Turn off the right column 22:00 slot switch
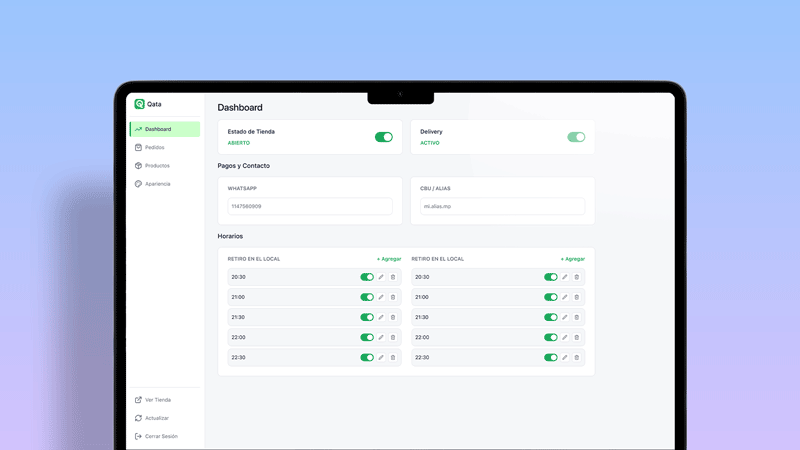The height and width of the screenshot is (450, 800). pos(551,337)
